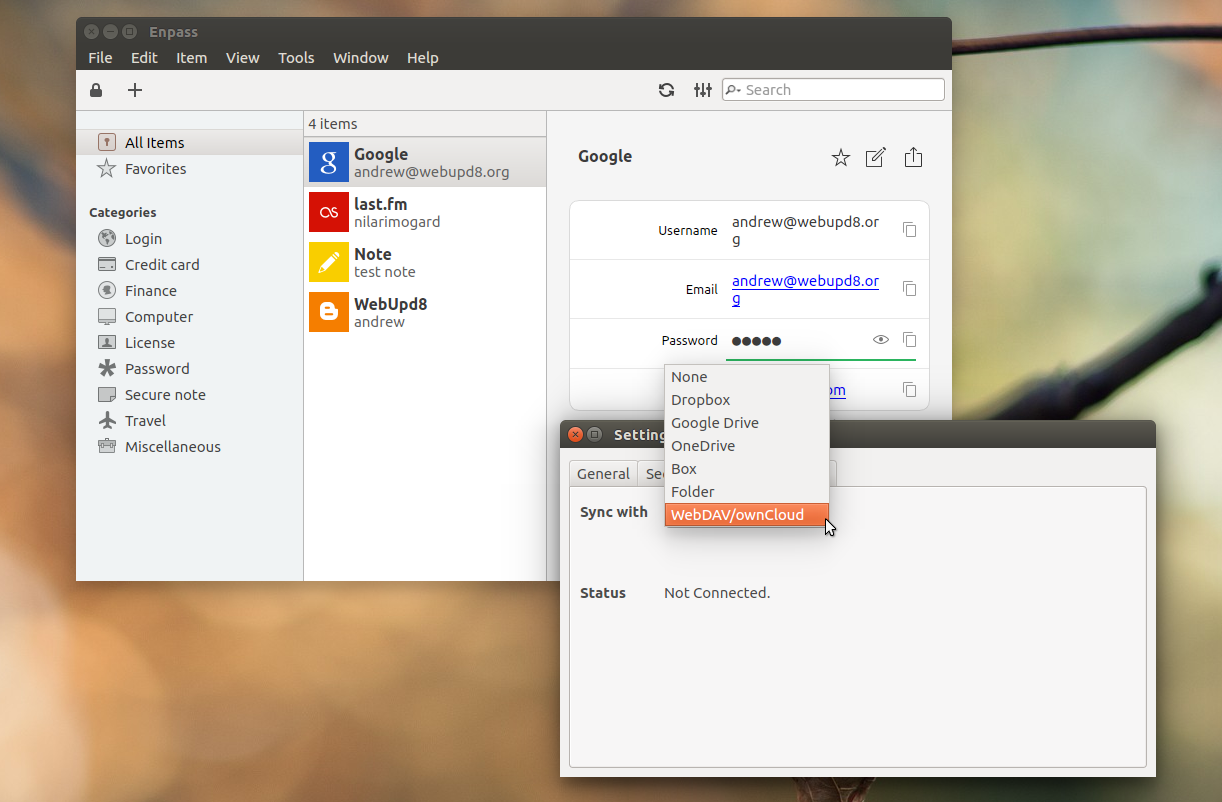Screen dimensions: 1222x802
Task: Select Note test note list entry
Action: coord(425,262)
